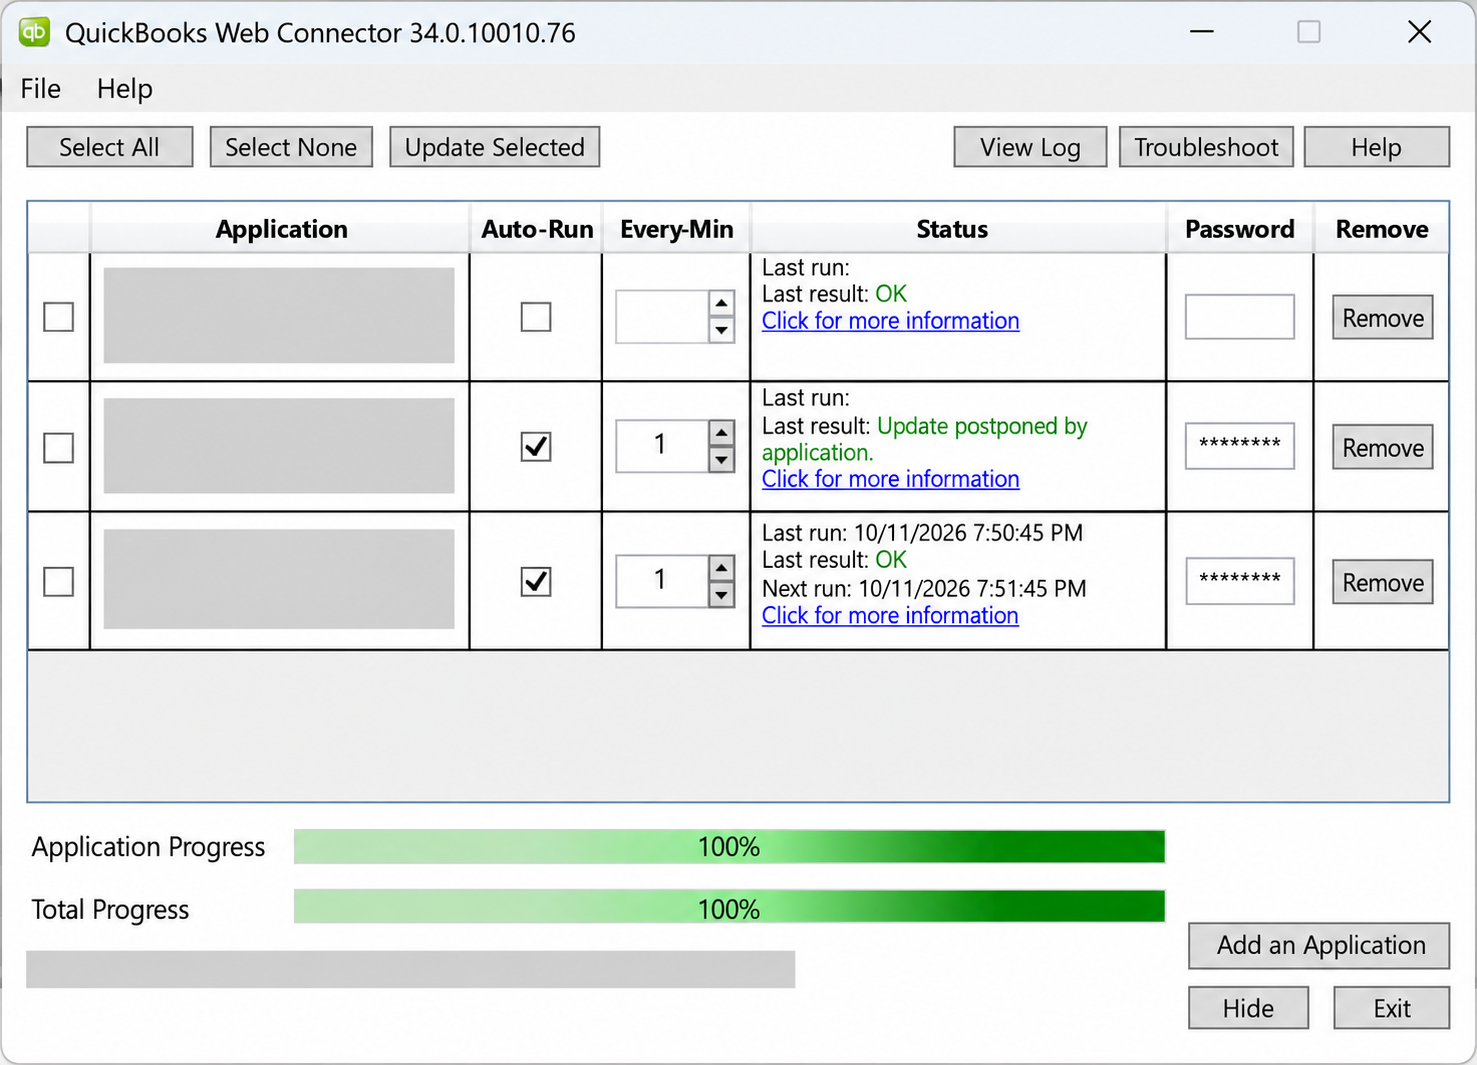This screenshot has width=1477, height=1065.
Task: Click the empty Password field in the first row
Action: [1240, 317]
